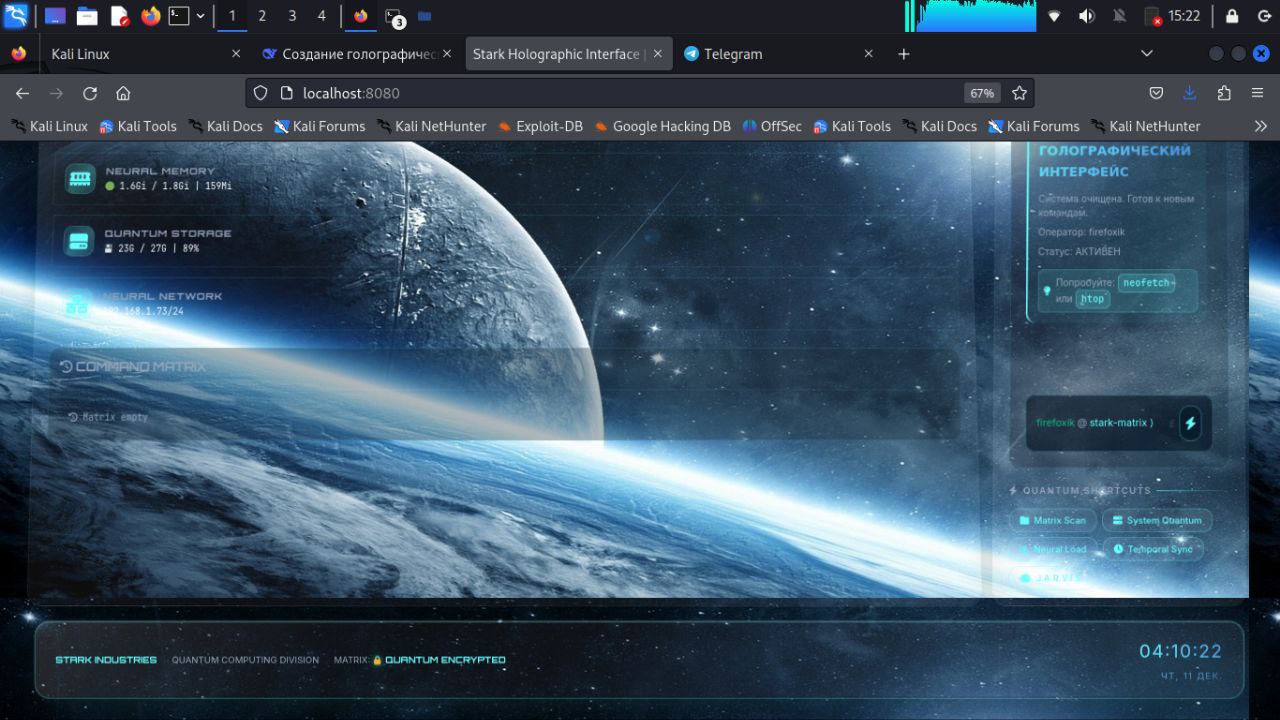Open the Google Hacking DB bookmark

662,126
